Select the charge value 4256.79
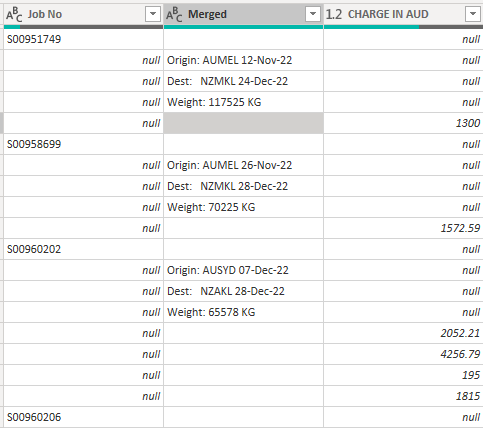 click(x=403, y=354)
